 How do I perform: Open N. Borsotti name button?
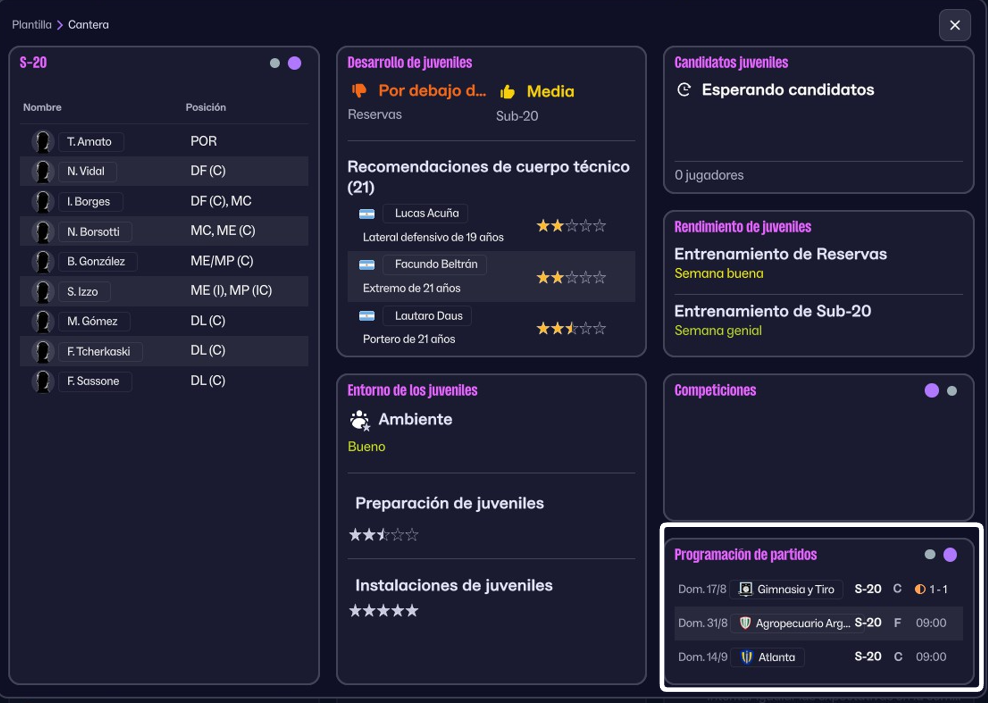pyautogui.click(x=94, y=231)
